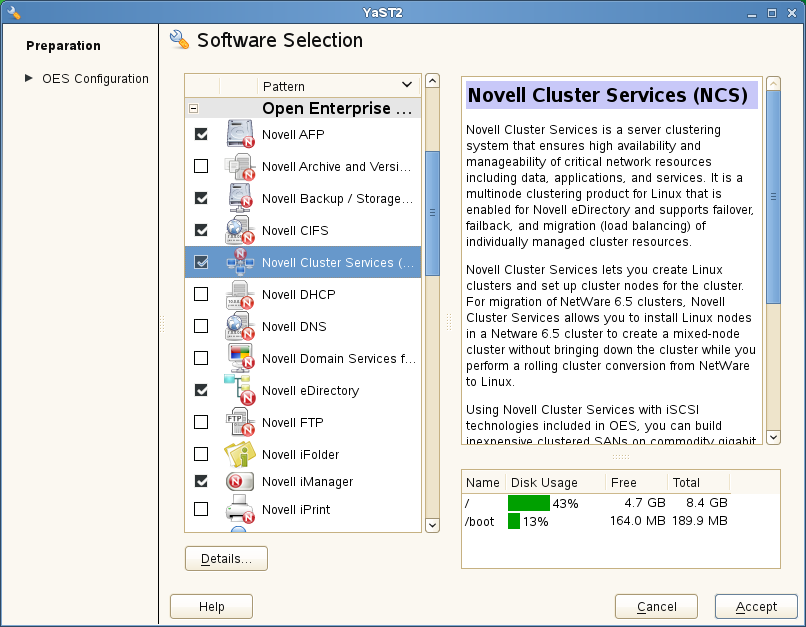The height and width of the screenshot is (627, 806).
Task: Click the Novell AFP pattern icon
Action: pyautogui.click(x=240, y=134)
